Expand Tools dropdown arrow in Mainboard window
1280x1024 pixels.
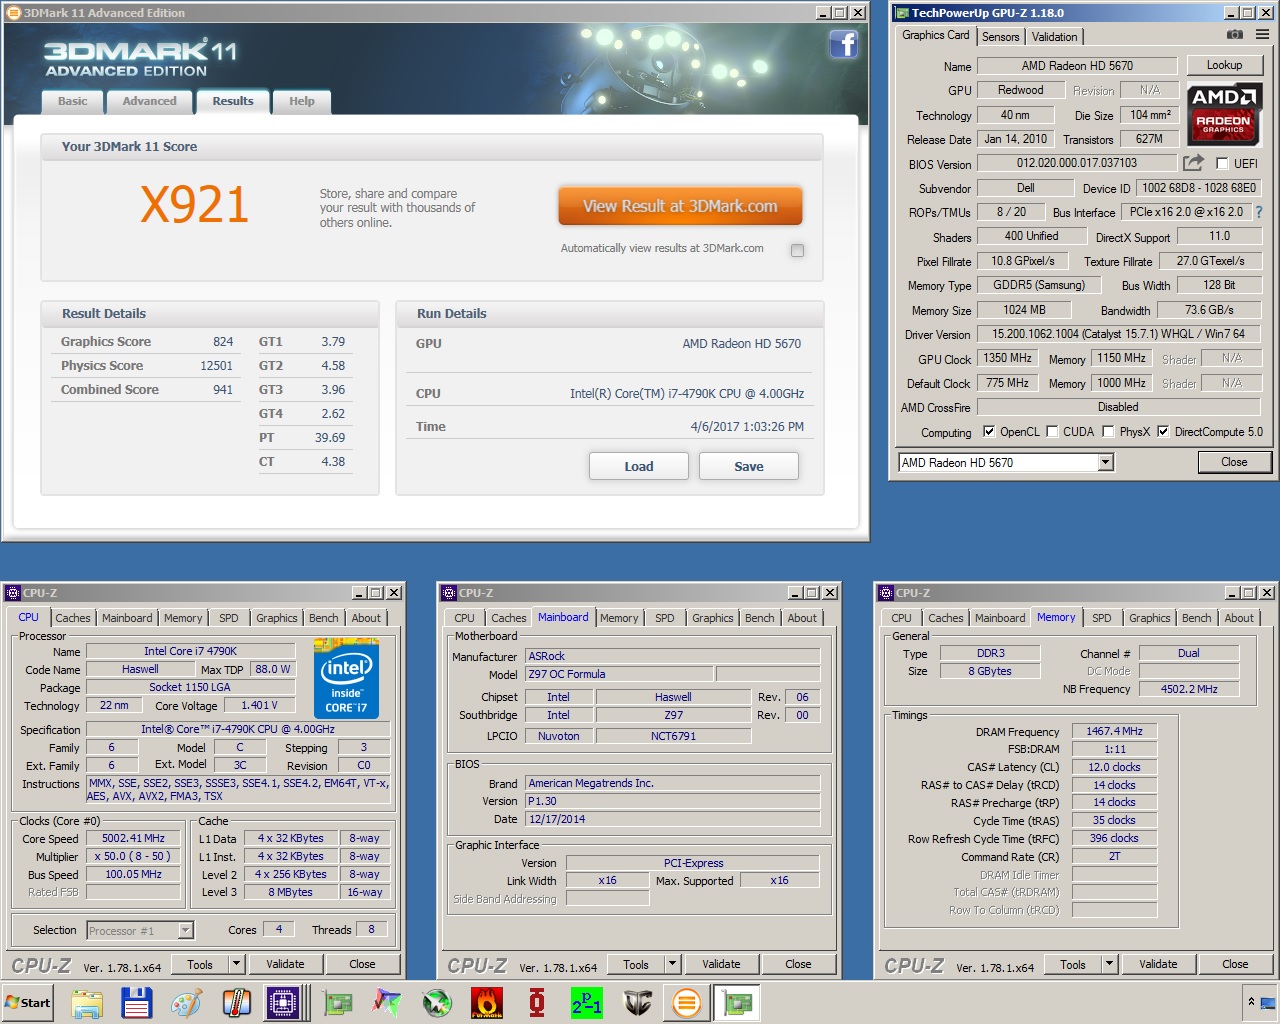672,964
